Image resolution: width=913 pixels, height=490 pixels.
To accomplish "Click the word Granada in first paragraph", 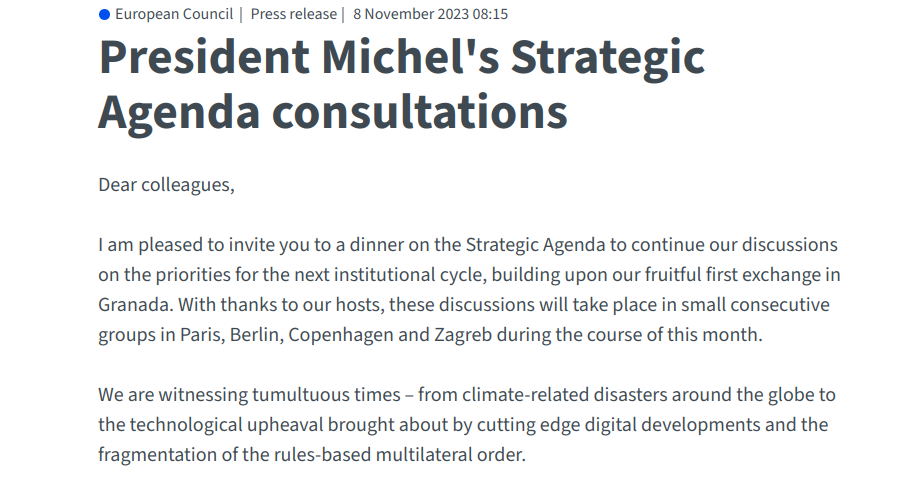I will pos(135,304).
